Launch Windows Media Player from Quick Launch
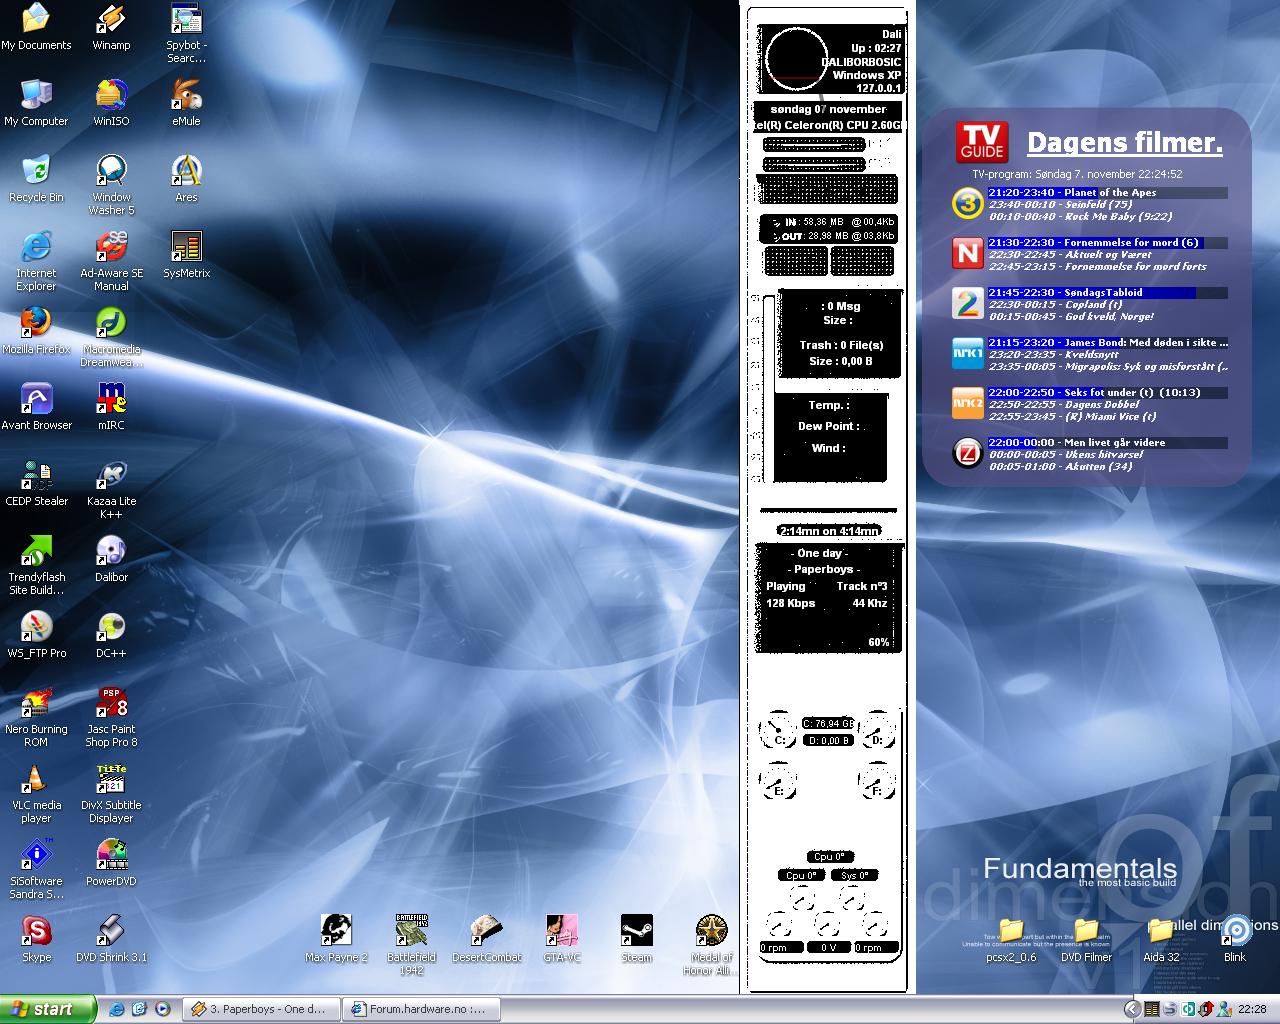The image size is (1280, 1024). (163, 1009)
